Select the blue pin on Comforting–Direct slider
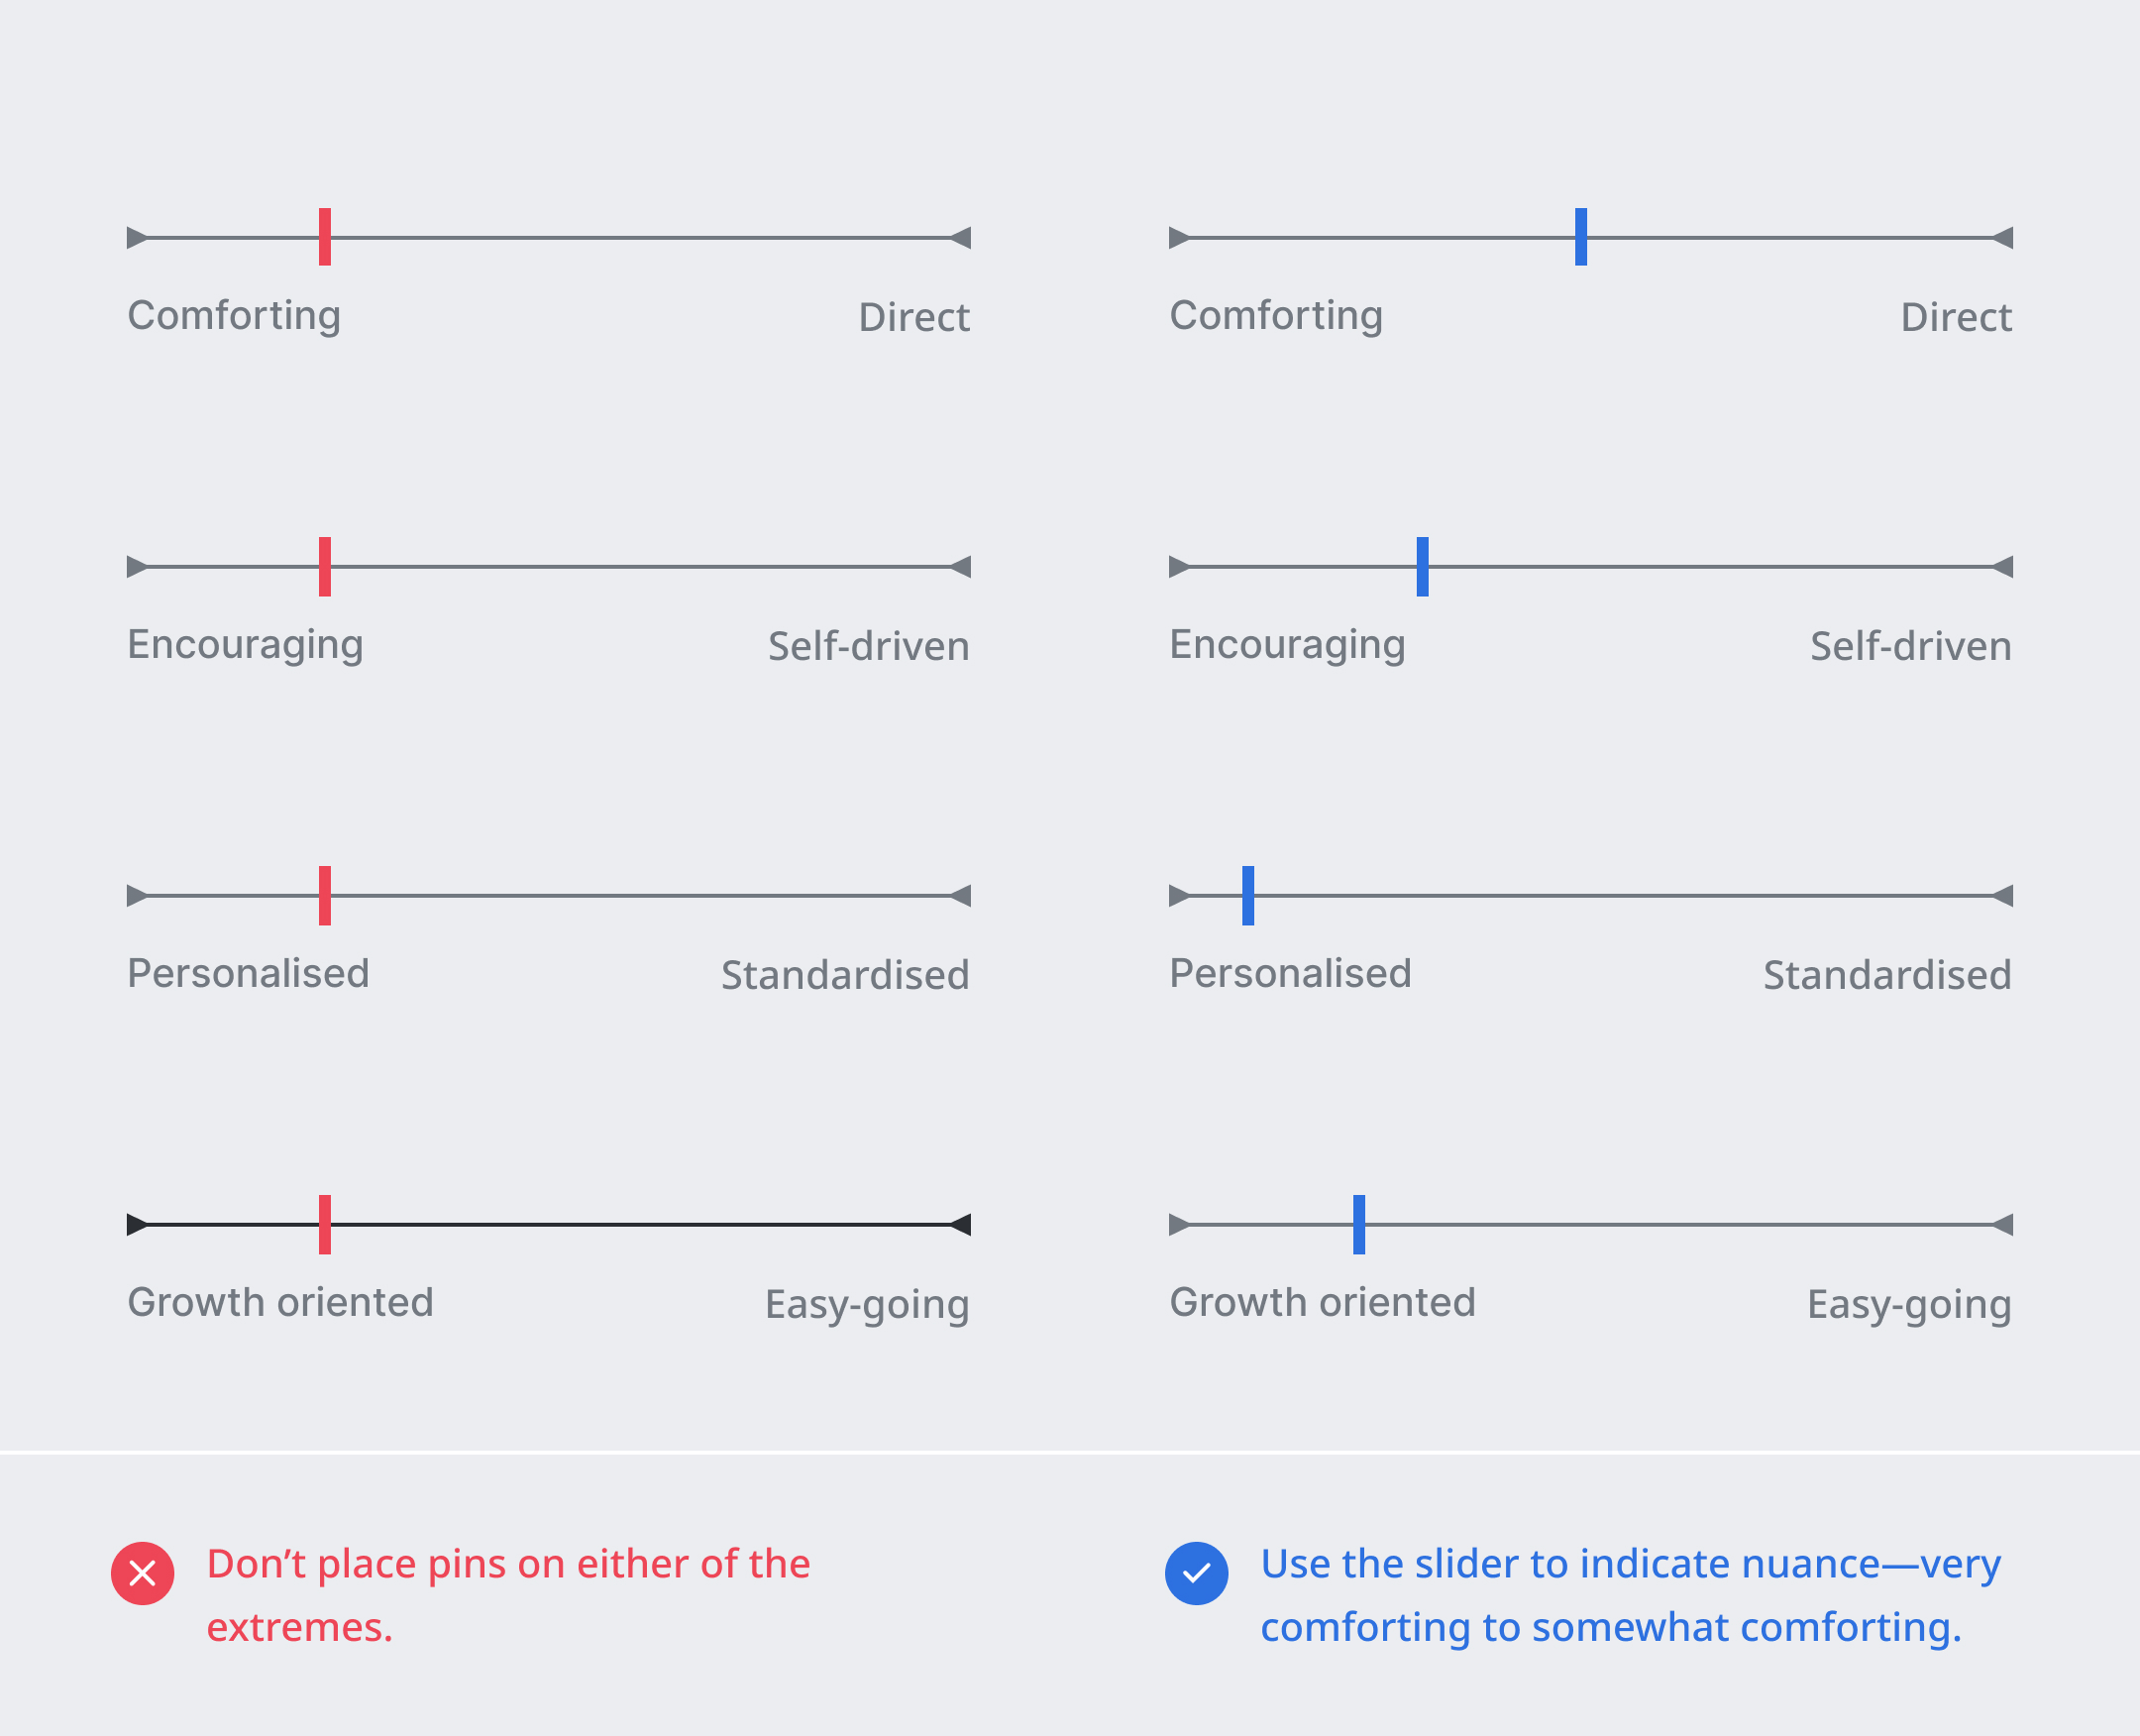 pos(1581,237)
